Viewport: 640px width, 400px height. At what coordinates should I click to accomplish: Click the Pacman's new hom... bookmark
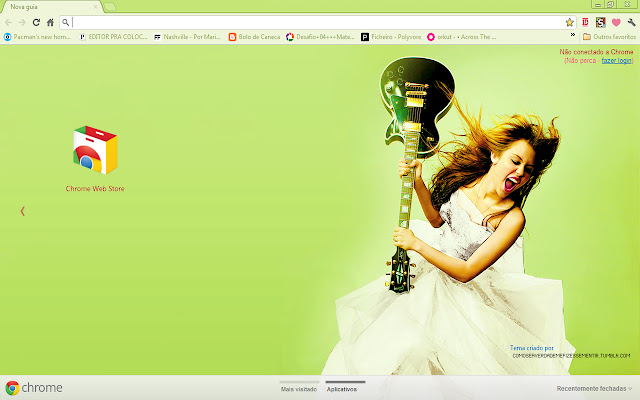[x=37, y=37]
